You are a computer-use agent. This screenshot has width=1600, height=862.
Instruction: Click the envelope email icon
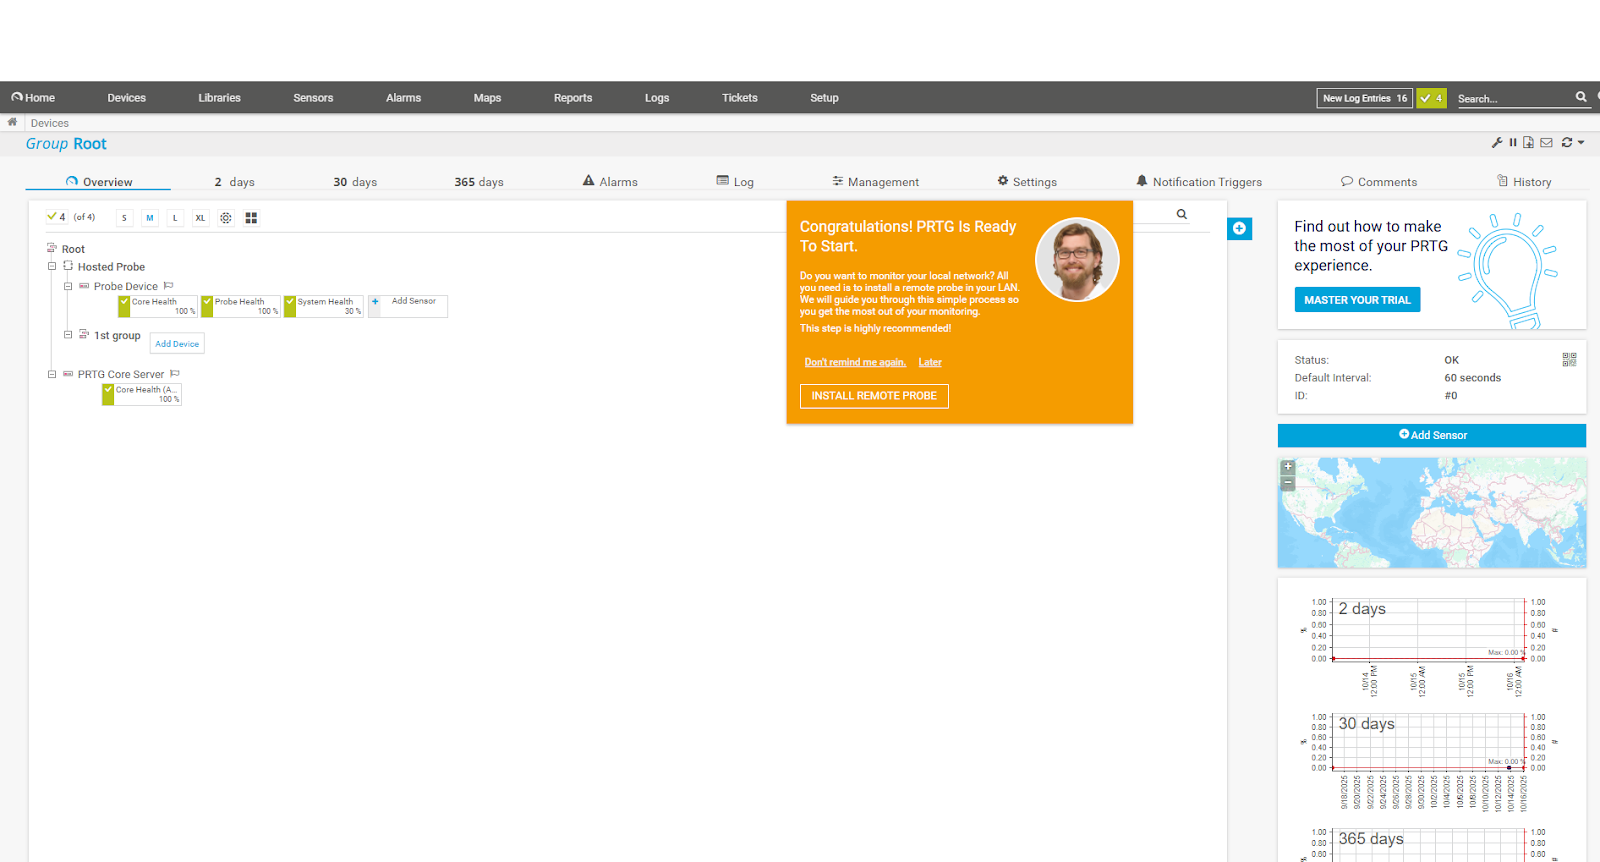[1546, 143]
